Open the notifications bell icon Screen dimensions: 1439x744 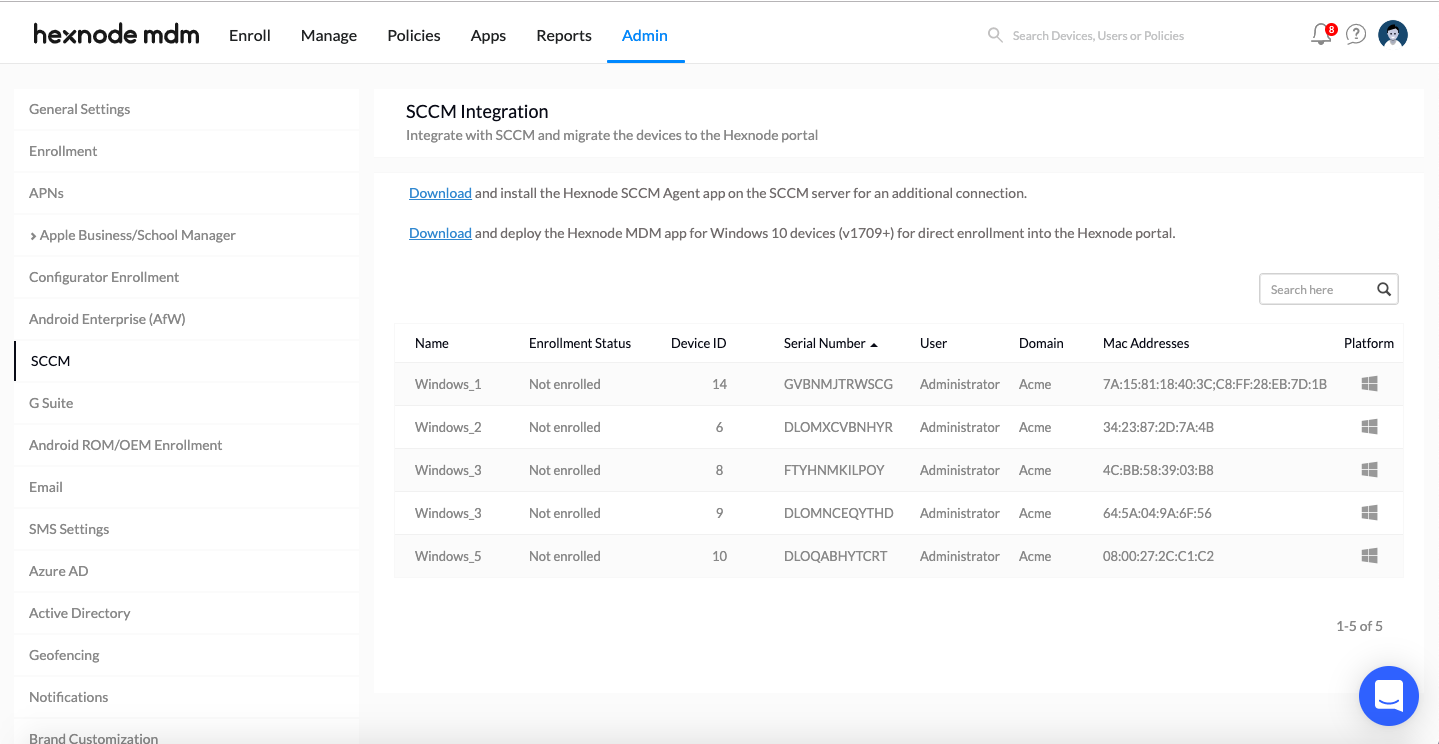point(1321,34)
